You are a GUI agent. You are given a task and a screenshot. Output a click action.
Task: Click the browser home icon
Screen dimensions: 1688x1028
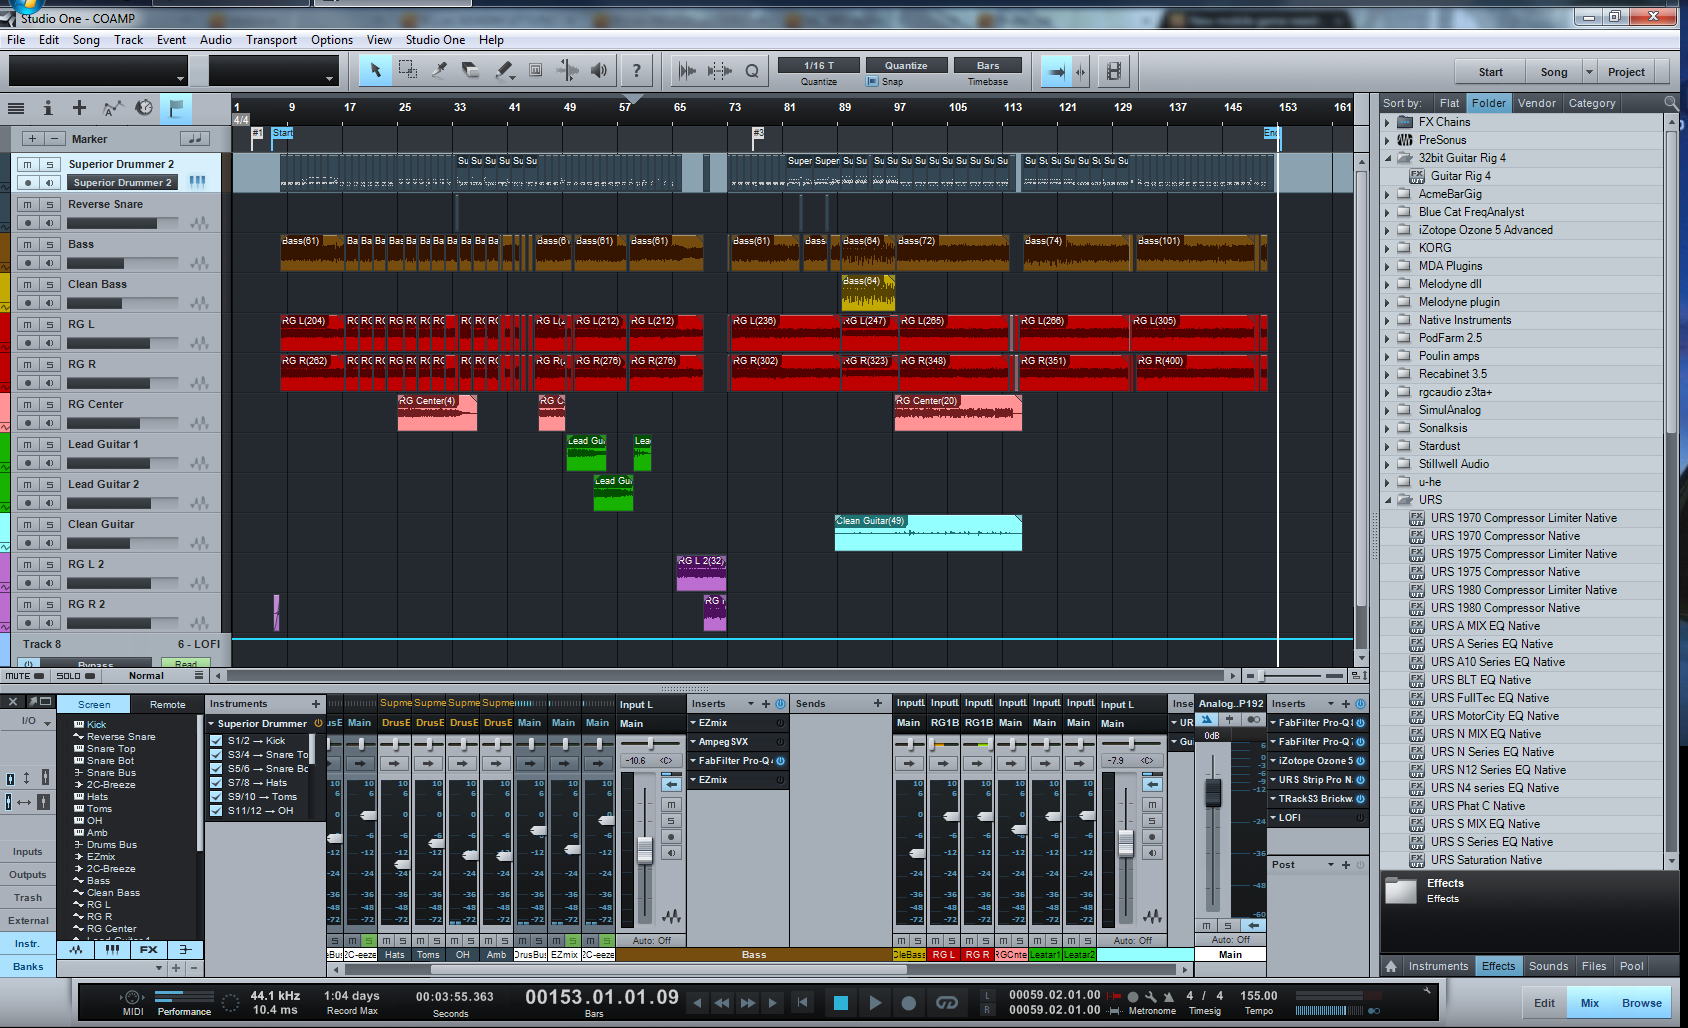(1390, 966)
